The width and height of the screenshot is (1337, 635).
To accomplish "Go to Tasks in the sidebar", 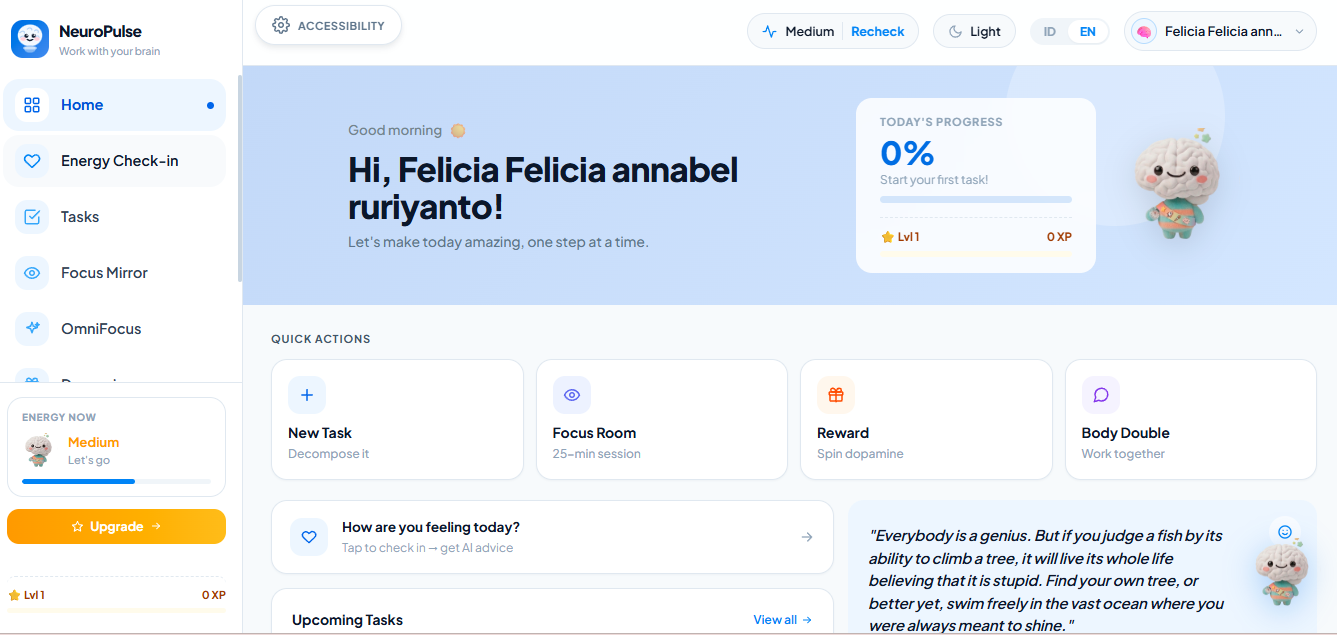I will tap(114, 217).
